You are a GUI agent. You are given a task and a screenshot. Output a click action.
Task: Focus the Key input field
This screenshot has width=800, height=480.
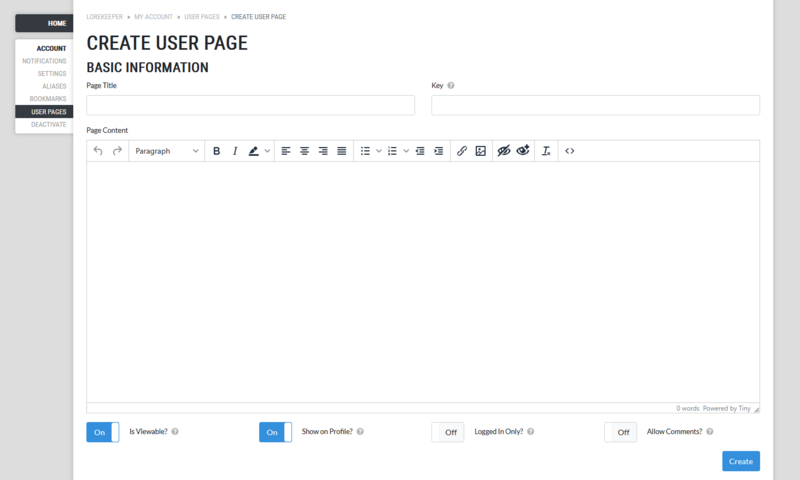[595, 105]
